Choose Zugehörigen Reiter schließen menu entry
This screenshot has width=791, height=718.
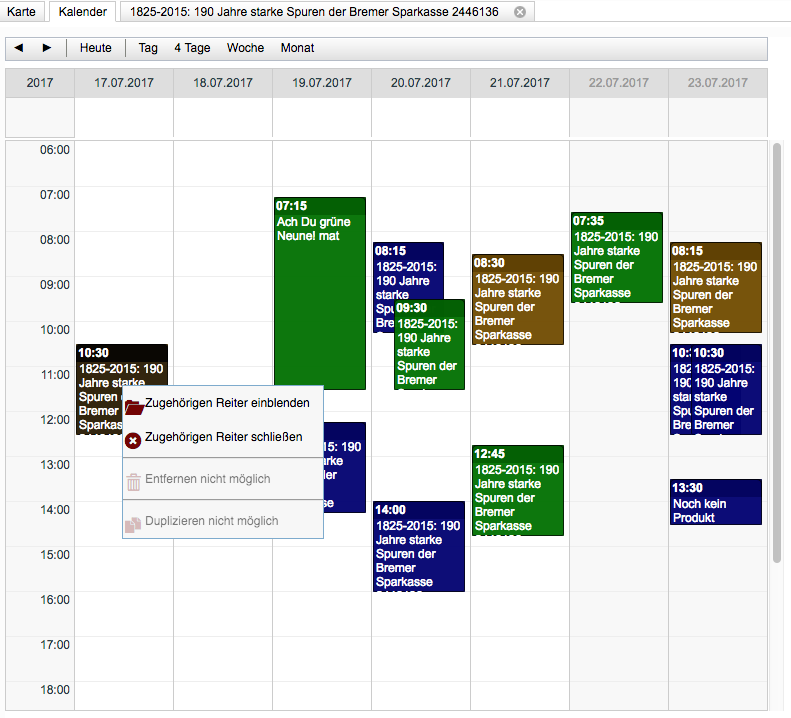[x=223, y=438]
